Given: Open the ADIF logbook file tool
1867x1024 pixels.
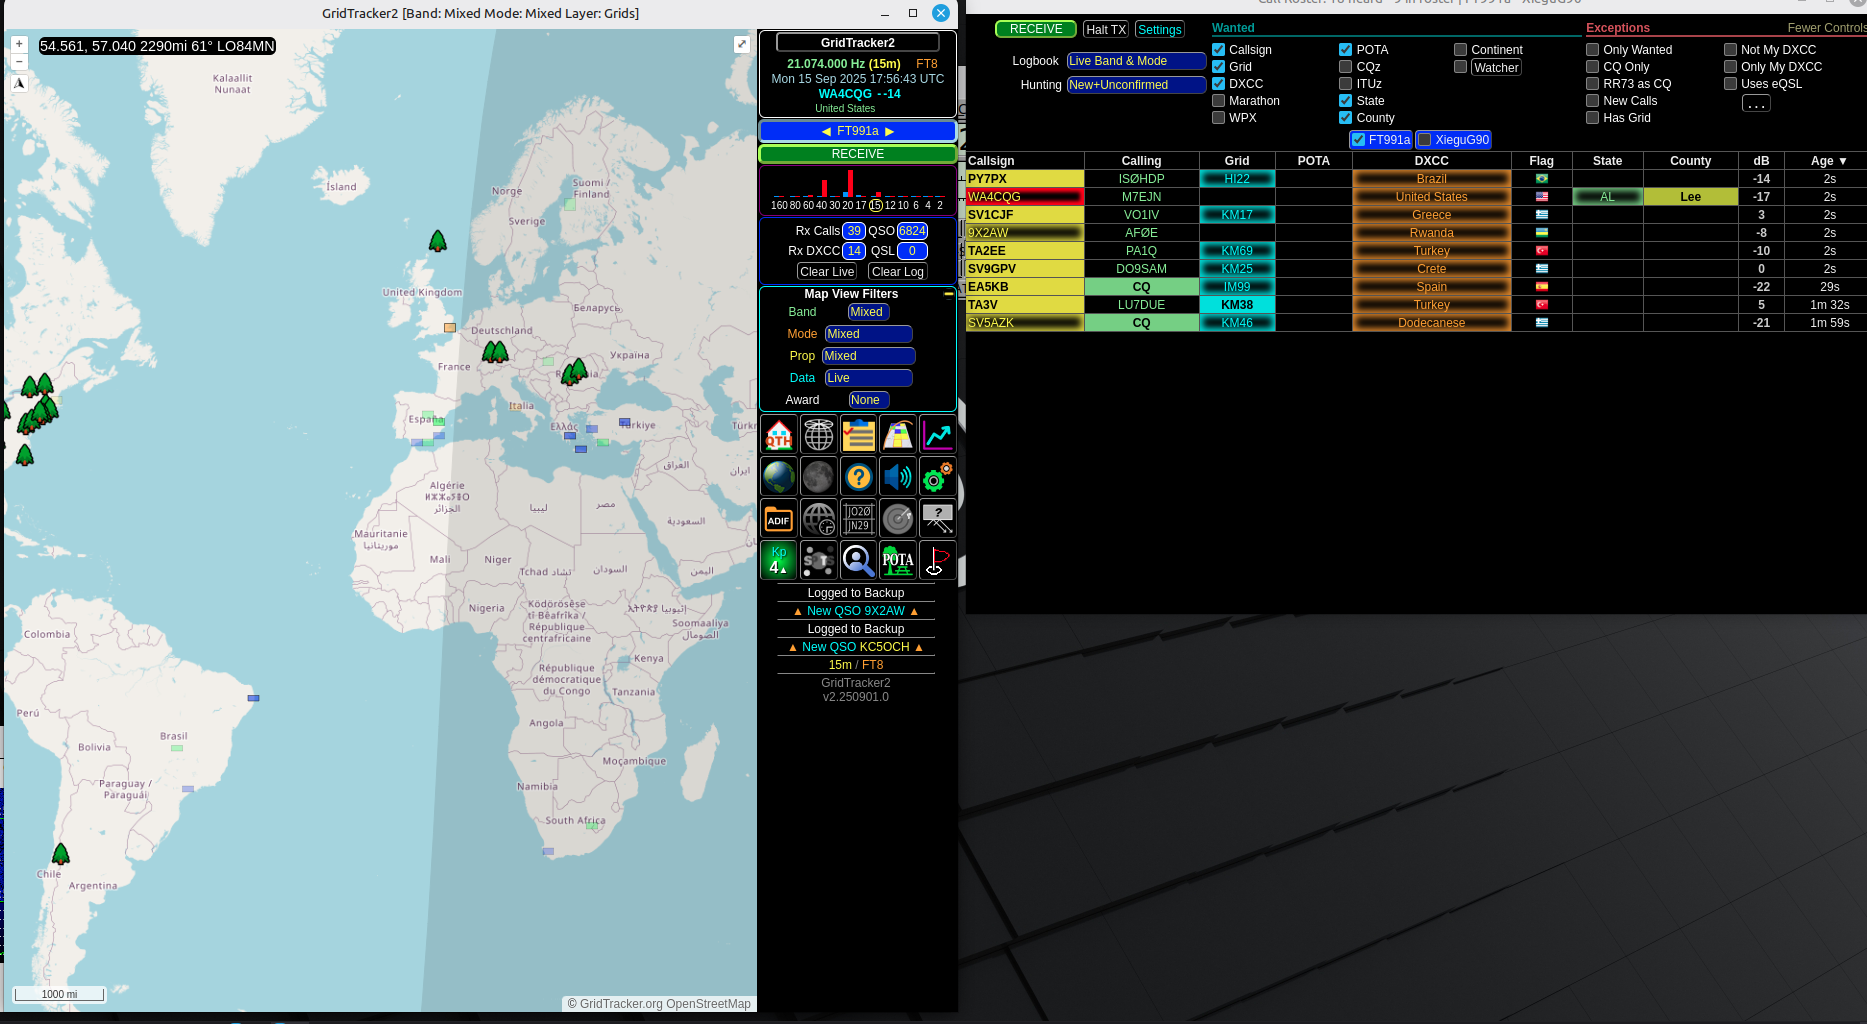Looking at the screenshot, I should (x=778, y=518).
